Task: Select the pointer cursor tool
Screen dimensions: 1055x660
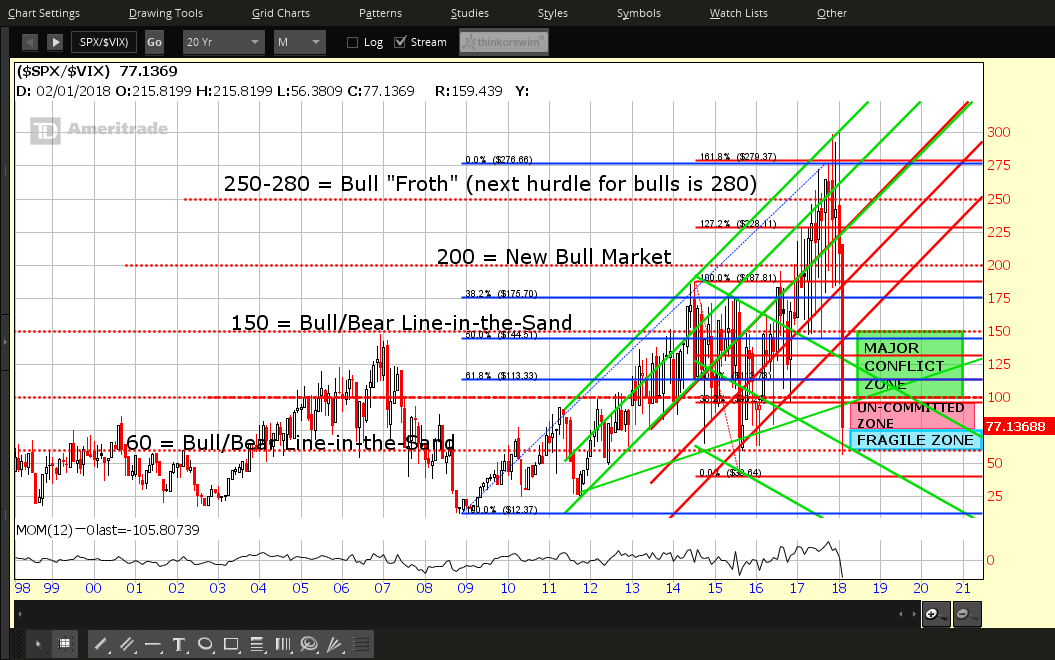Action: pos(38,644)
